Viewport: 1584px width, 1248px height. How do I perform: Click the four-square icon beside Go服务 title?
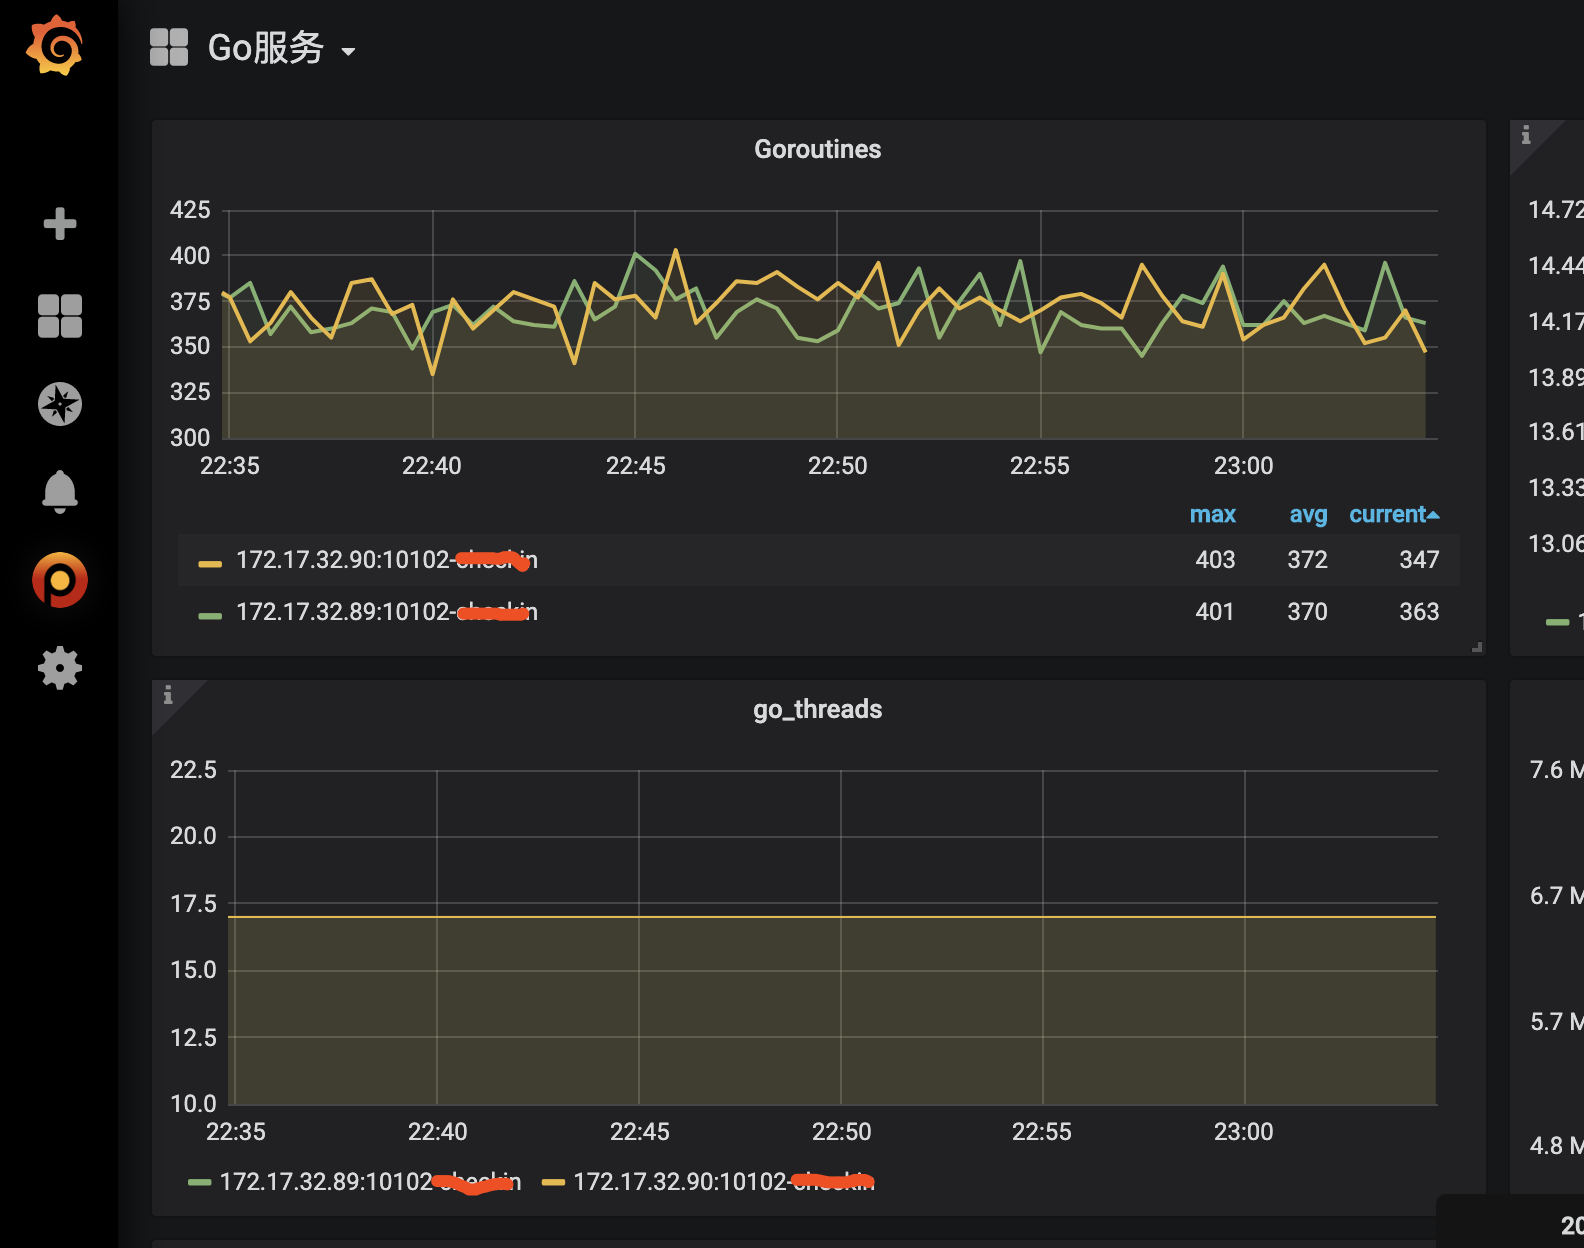(x=169, y=47)
